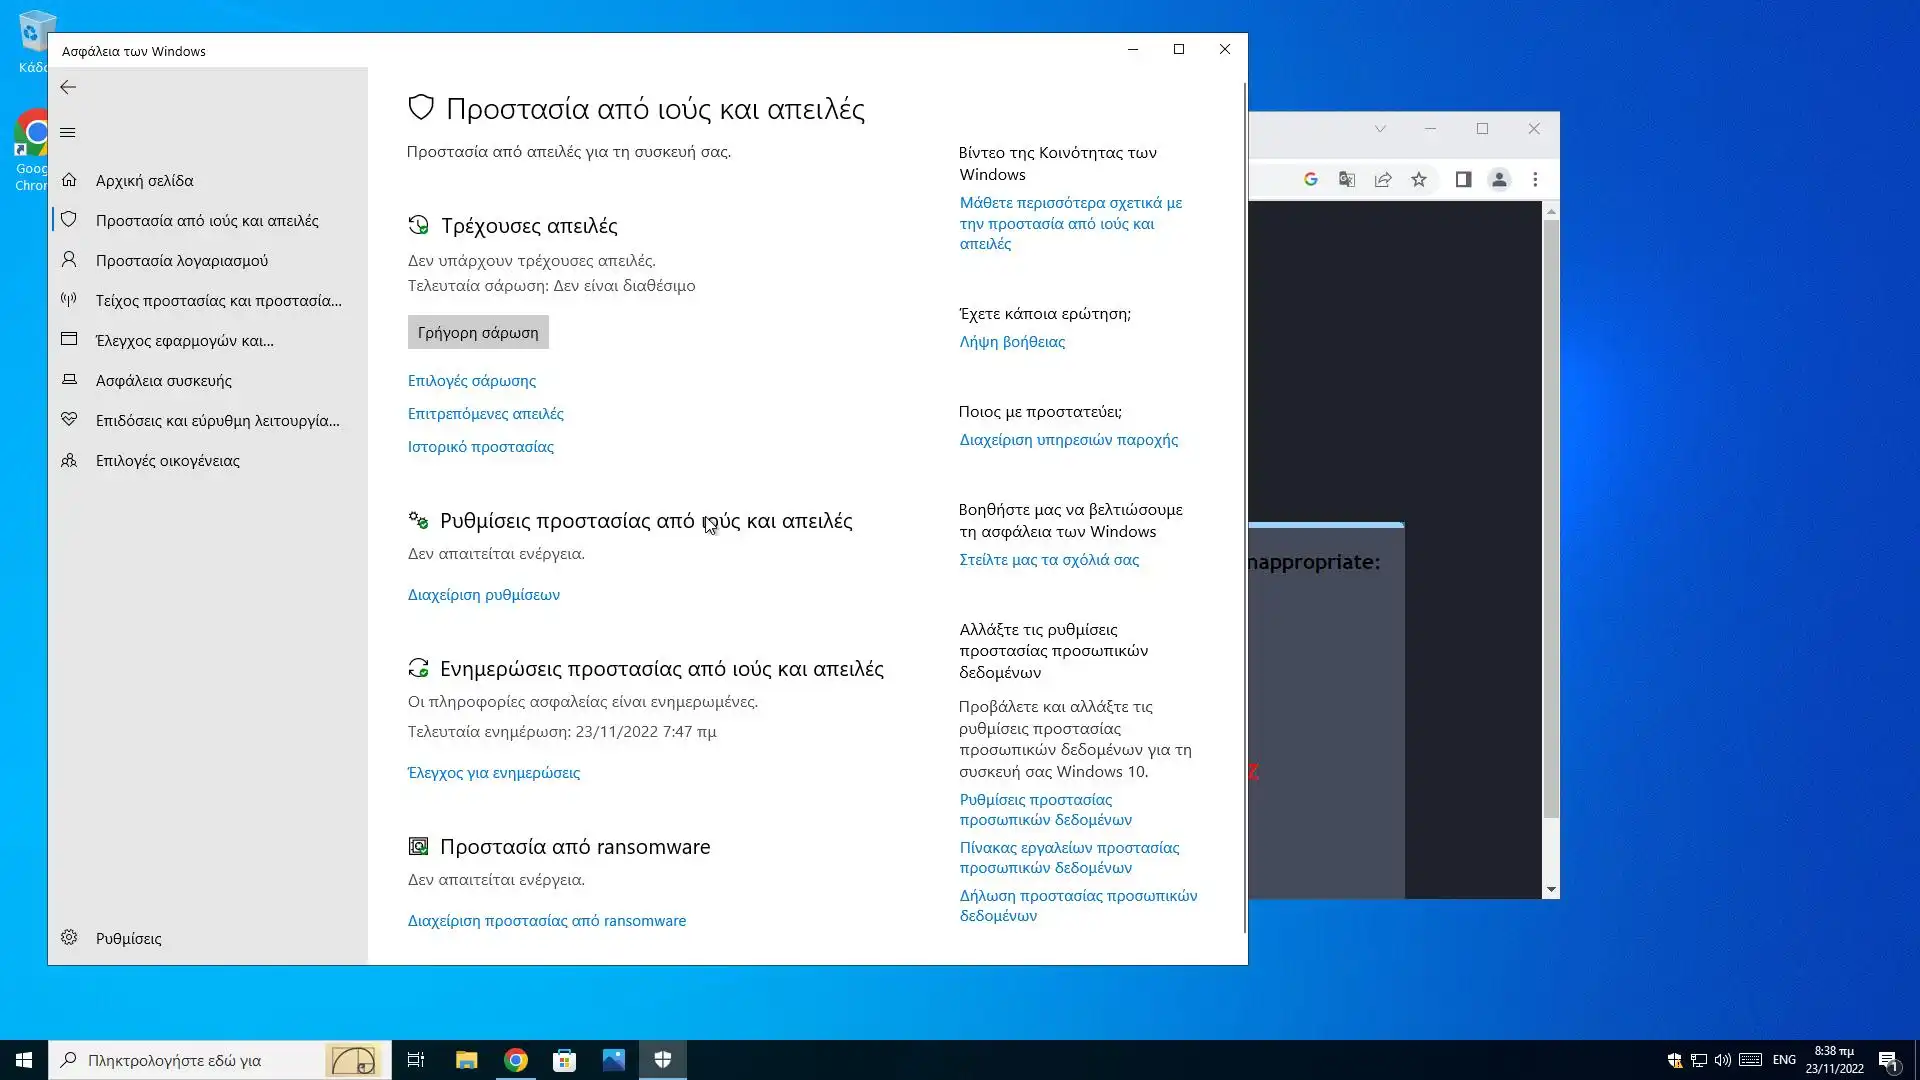This screenshot has width=1920, height=1080.
Task: Open Επιλογές οικογένειας family options
Action: coord(167,461)
